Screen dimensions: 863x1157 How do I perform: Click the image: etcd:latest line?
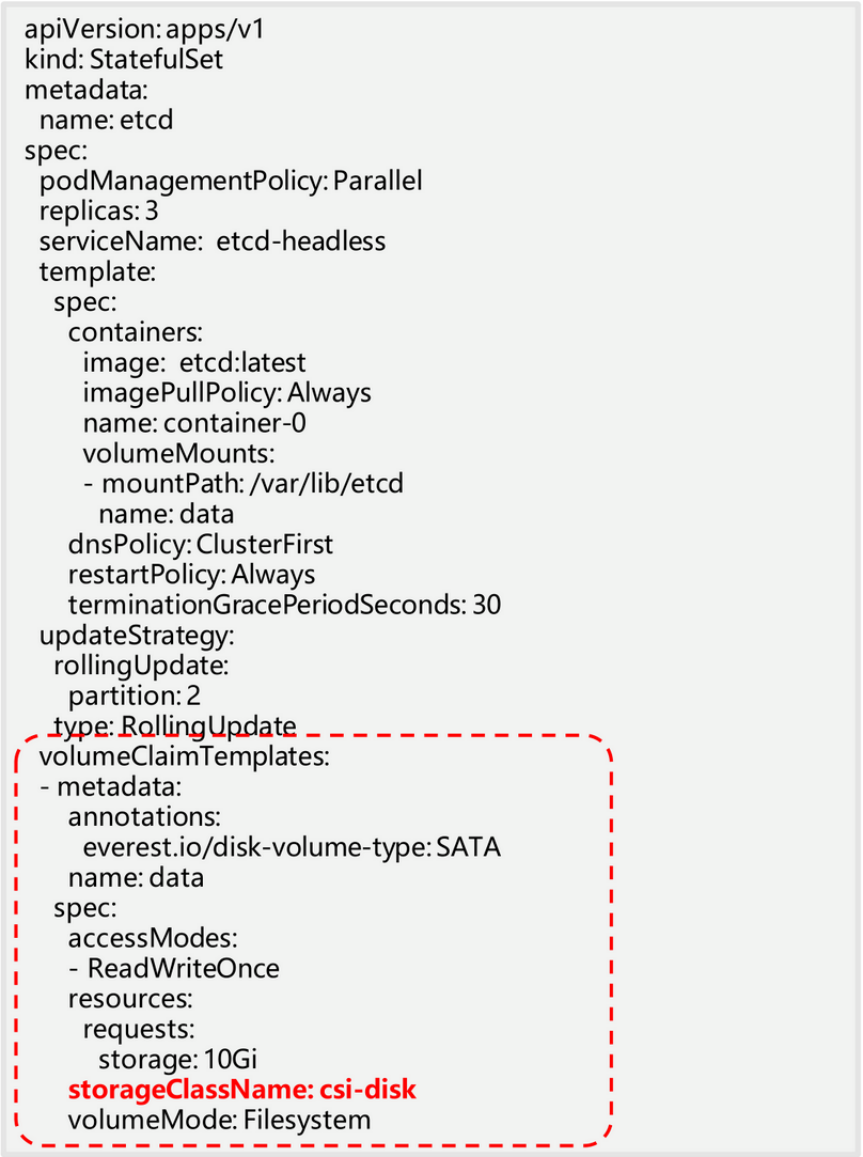tap(194, 362)
